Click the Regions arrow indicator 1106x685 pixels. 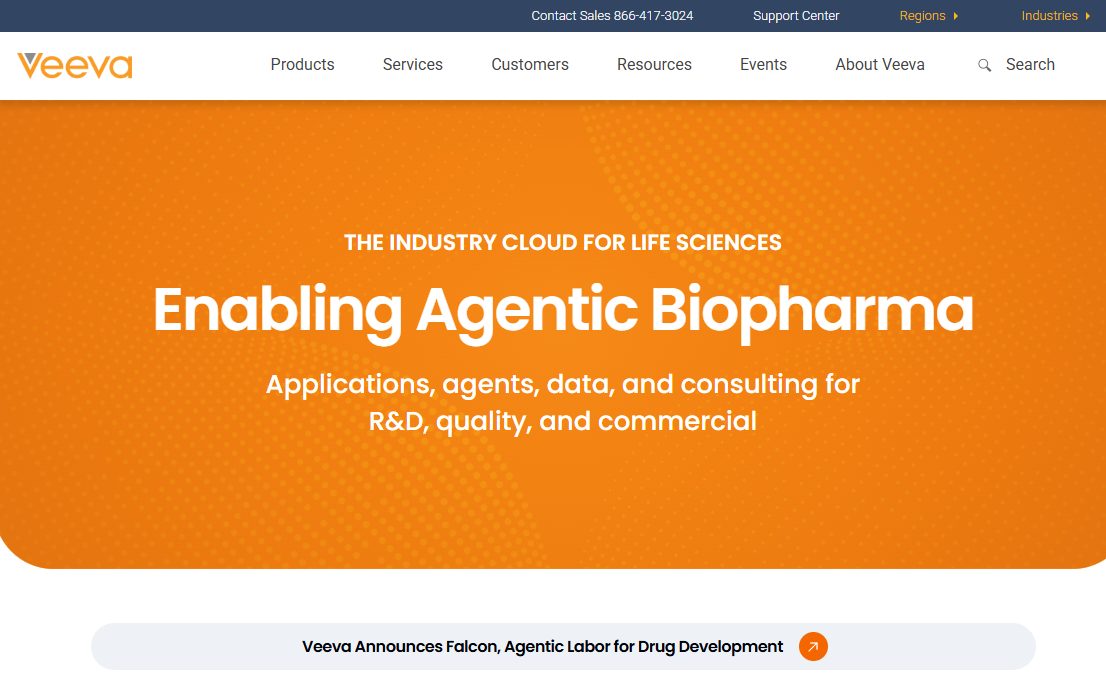coord(956,16)
